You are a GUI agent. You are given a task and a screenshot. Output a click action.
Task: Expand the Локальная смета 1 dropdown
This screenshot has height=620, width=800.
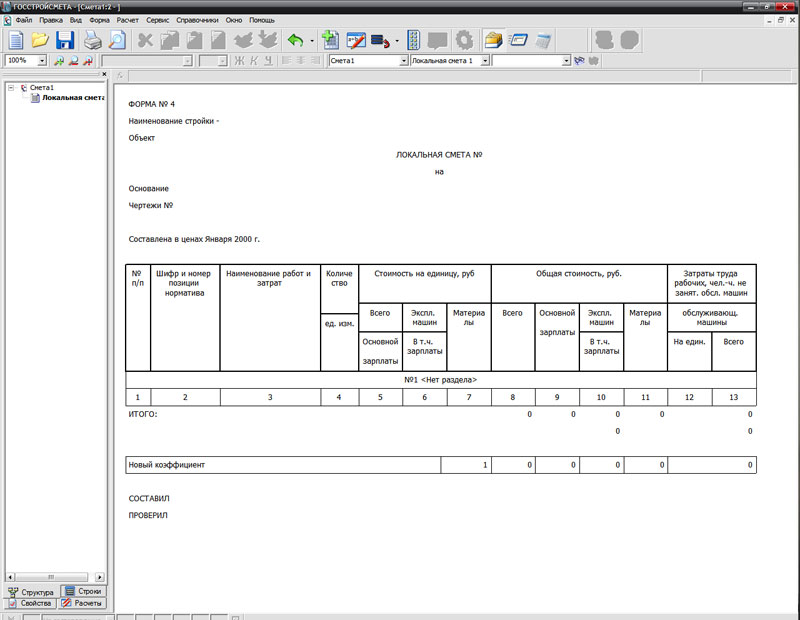click(x=485, y=61)
